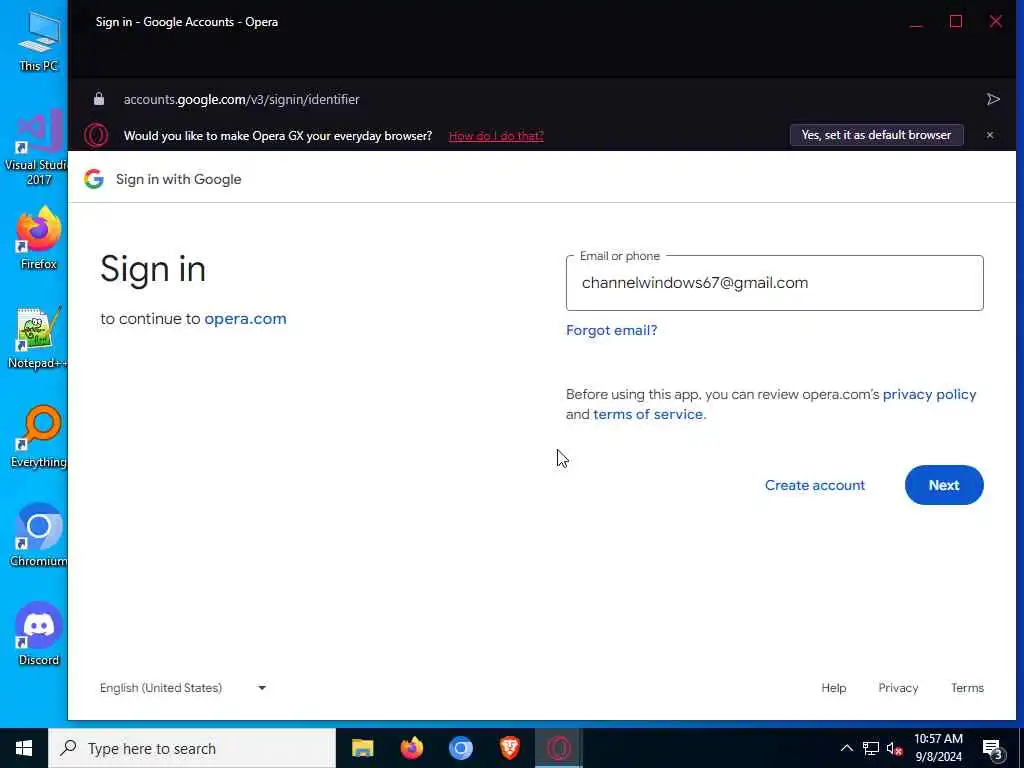Select the Visual Studio 2017 desktop shortcut
The image size is (1024, 768).
(39, 148)
